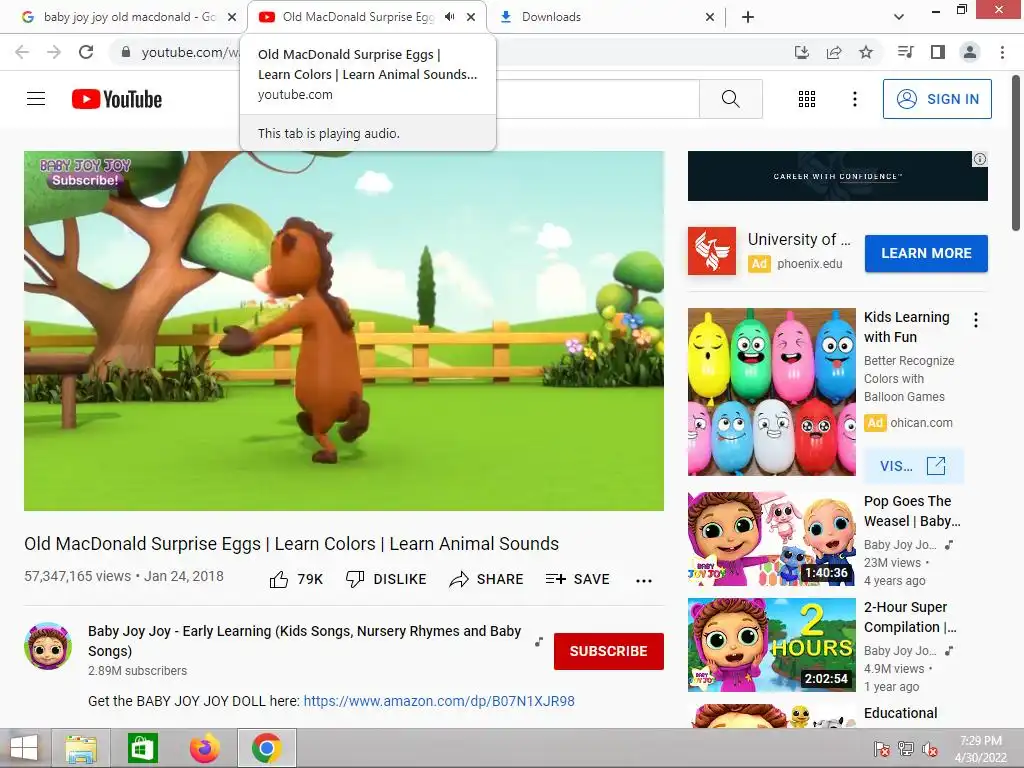
Task: Click the Action Center flag tray icon
Action: (x=882, y=749)
